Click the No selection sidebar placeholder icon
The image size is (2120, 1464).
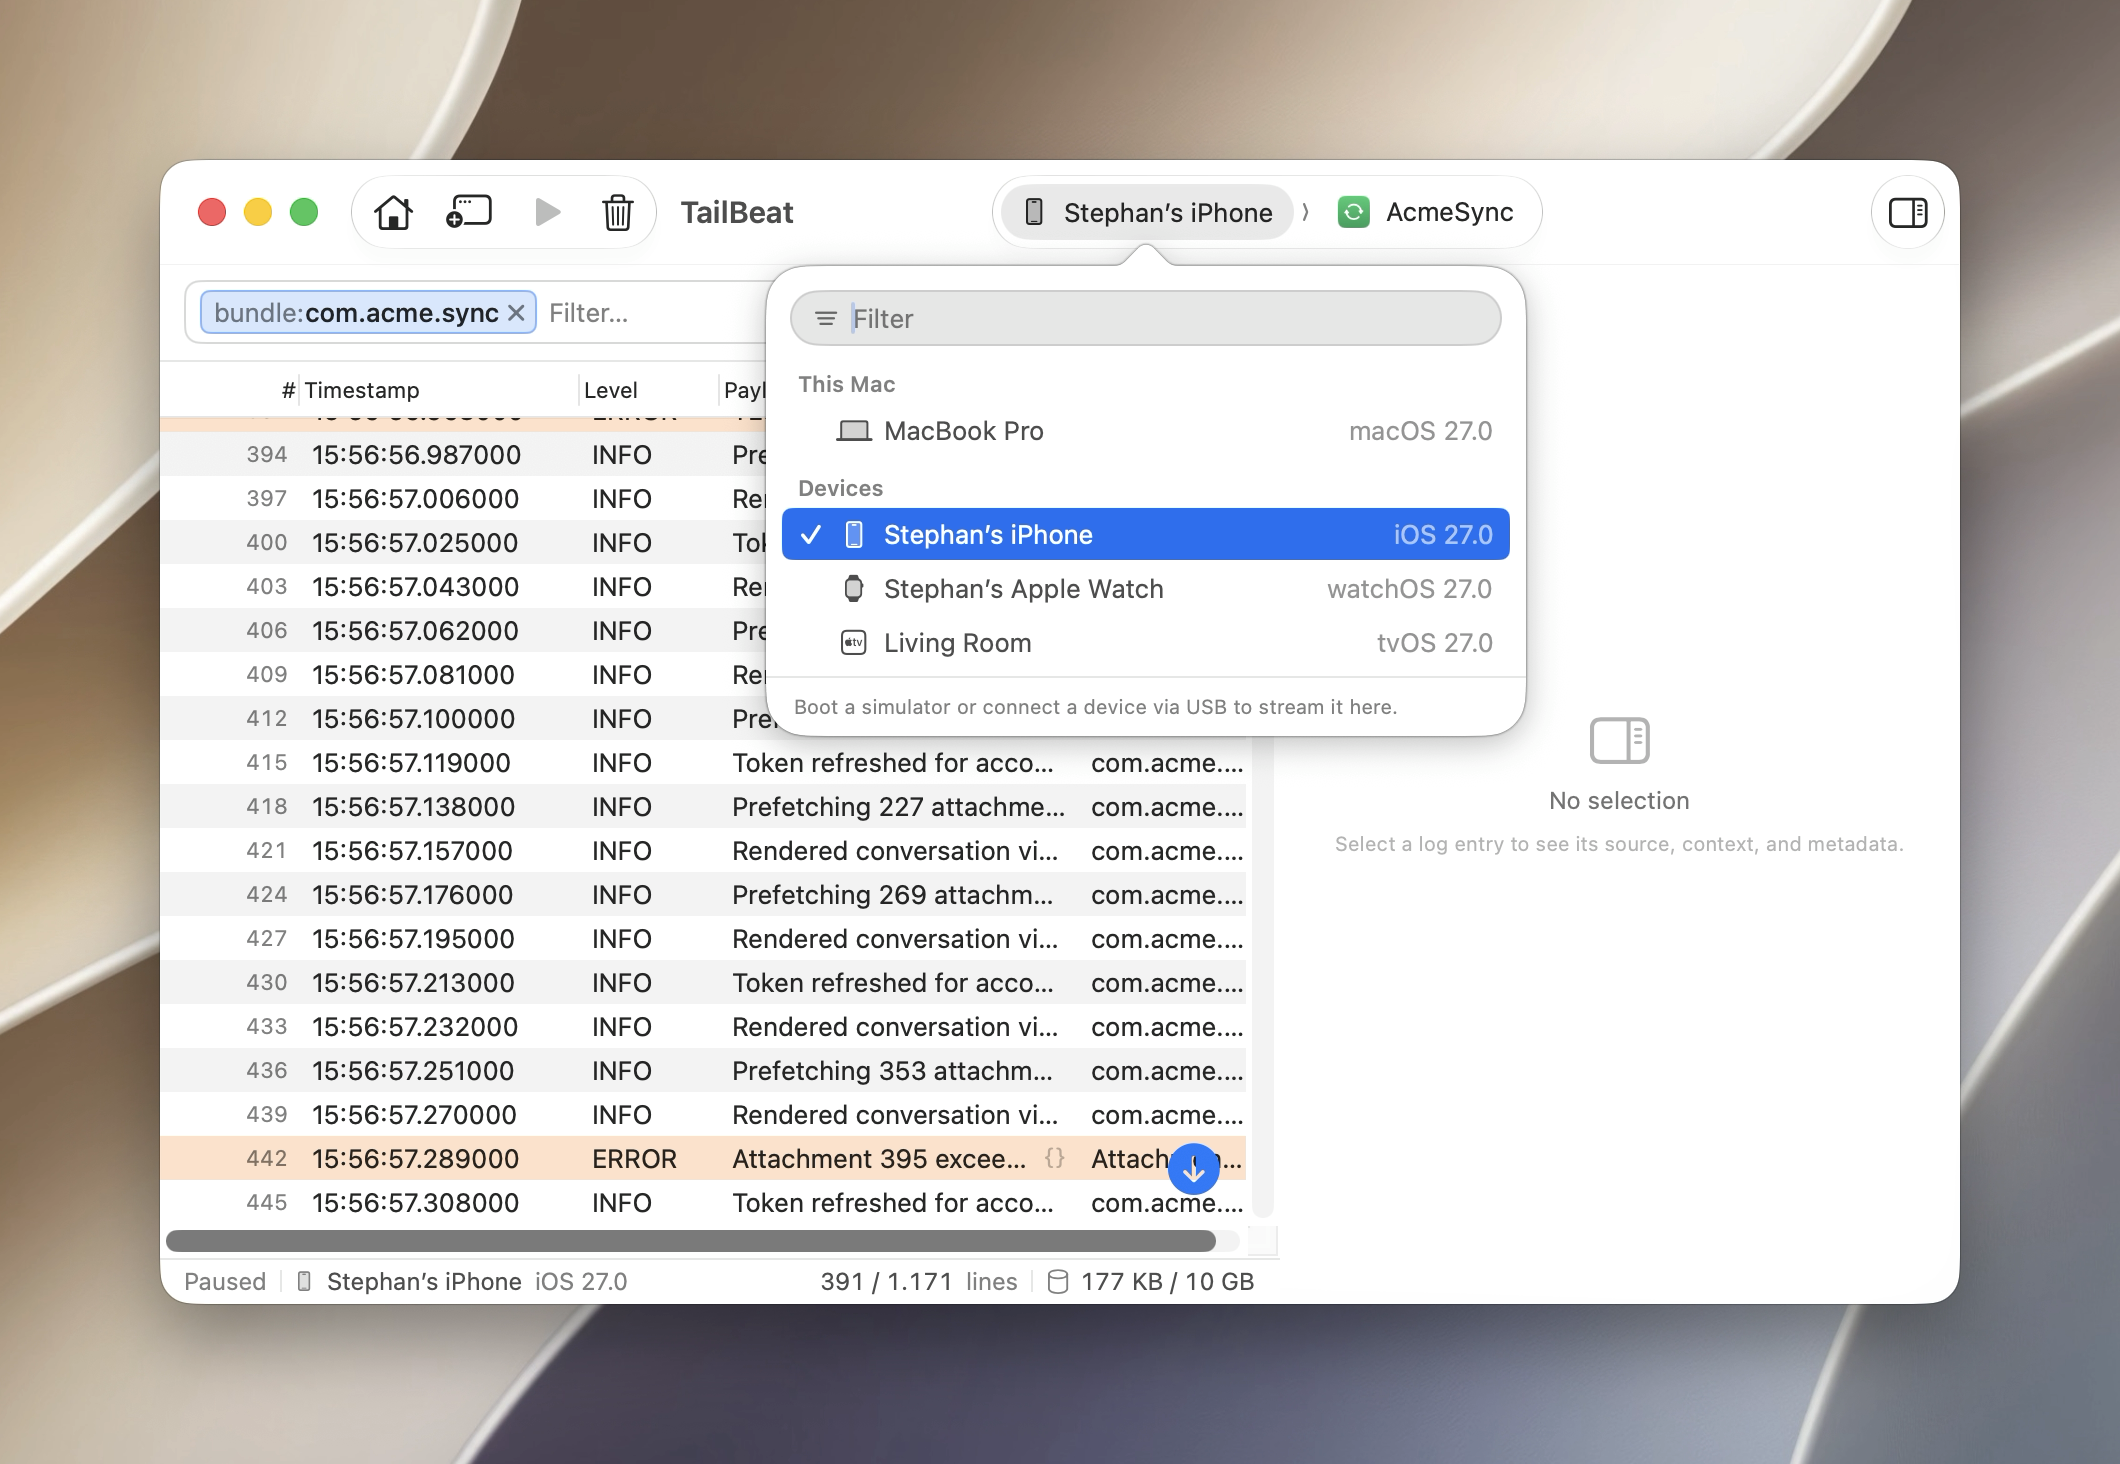pos(1619,740)
